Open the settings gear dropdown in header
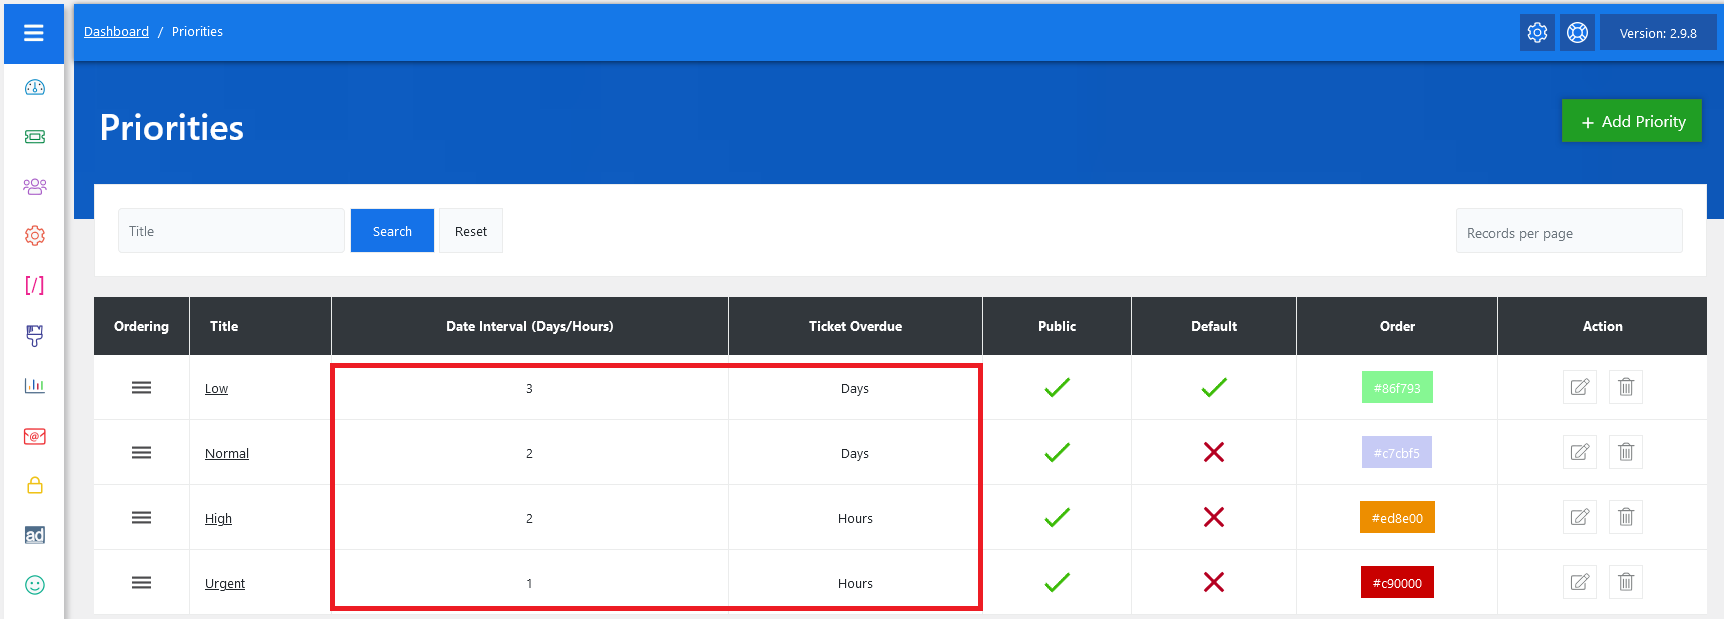The width and height of the screenshot is (1724, 619). click(x=1537, y=33)
